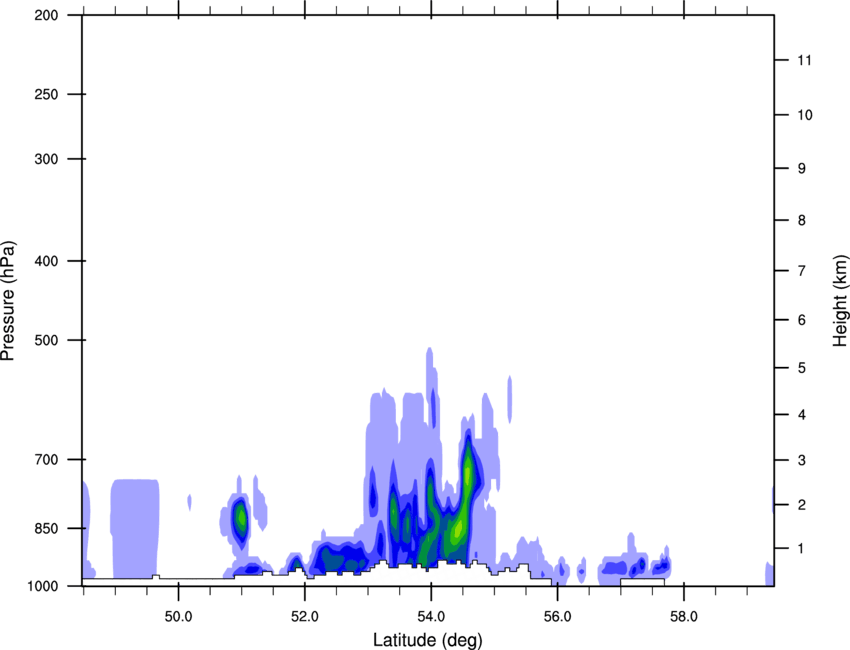Click the 'Latitude (deg)' axis title

[427, 640]
